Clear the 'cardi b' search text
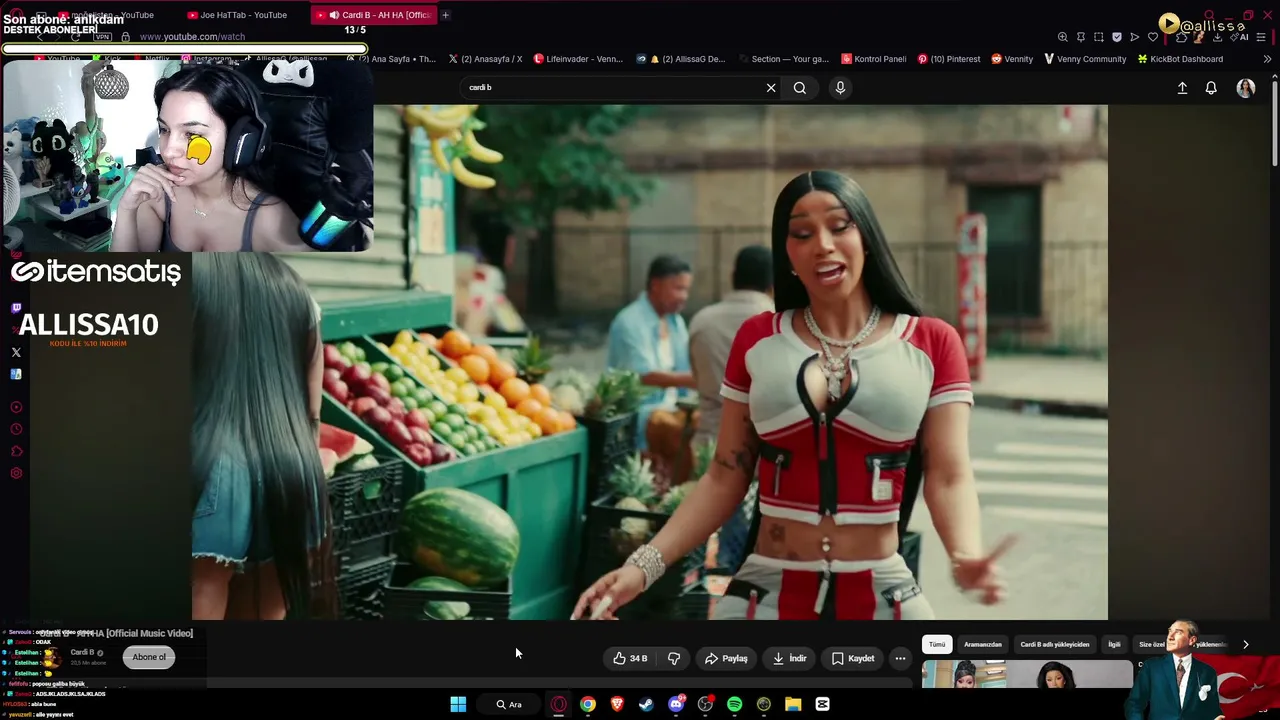 click(771, 88)
